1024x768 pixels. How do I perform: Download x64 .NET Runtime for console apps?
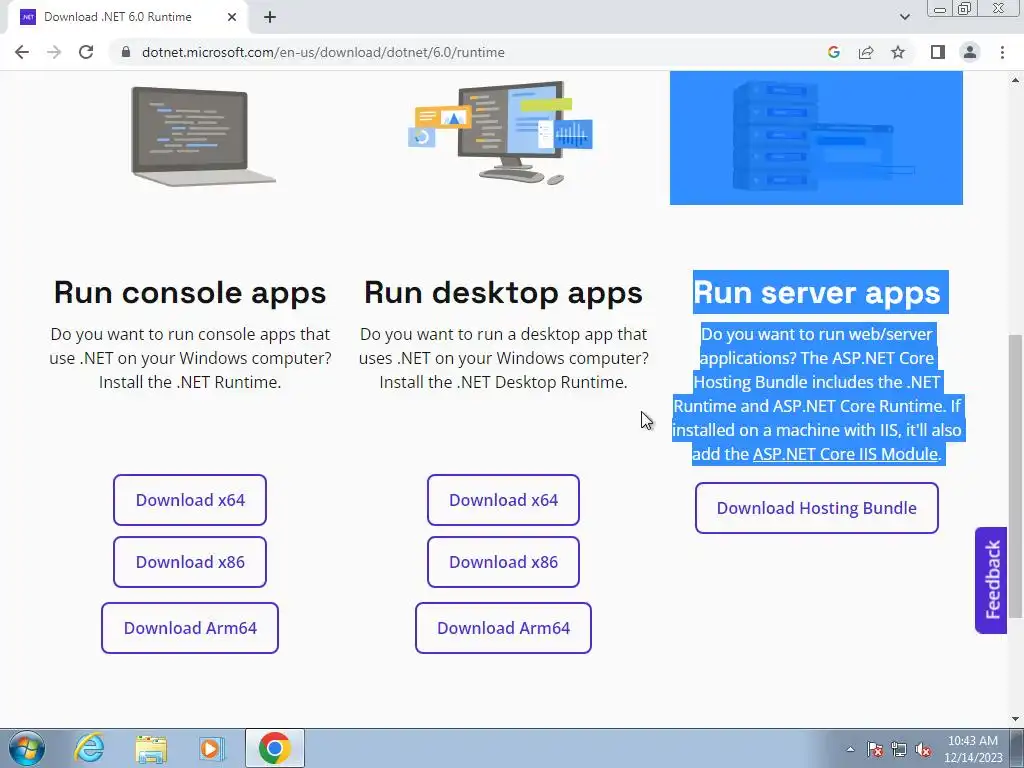tap(190, 500)
